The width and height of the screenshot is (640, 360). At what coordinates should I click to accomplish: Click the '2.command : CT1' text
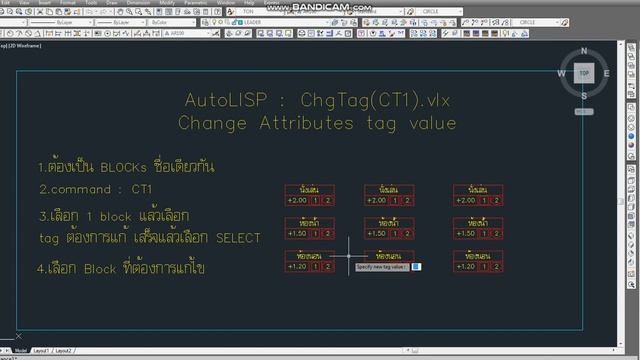pos(96,189)
